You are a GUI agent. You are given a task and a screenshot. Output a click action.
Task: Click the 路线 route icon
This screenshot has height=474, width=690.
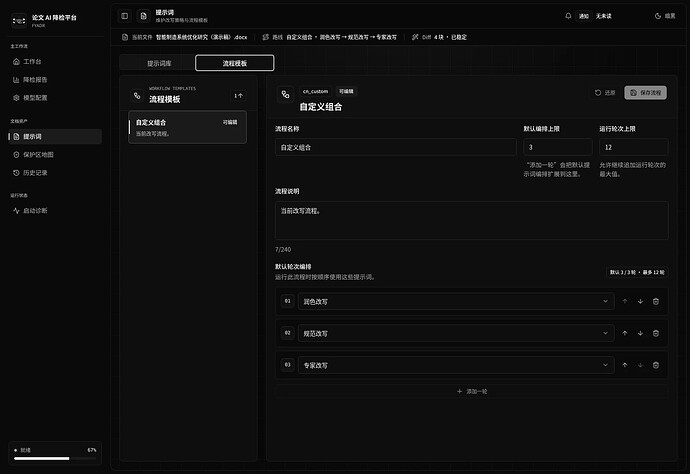click(265, 37)
